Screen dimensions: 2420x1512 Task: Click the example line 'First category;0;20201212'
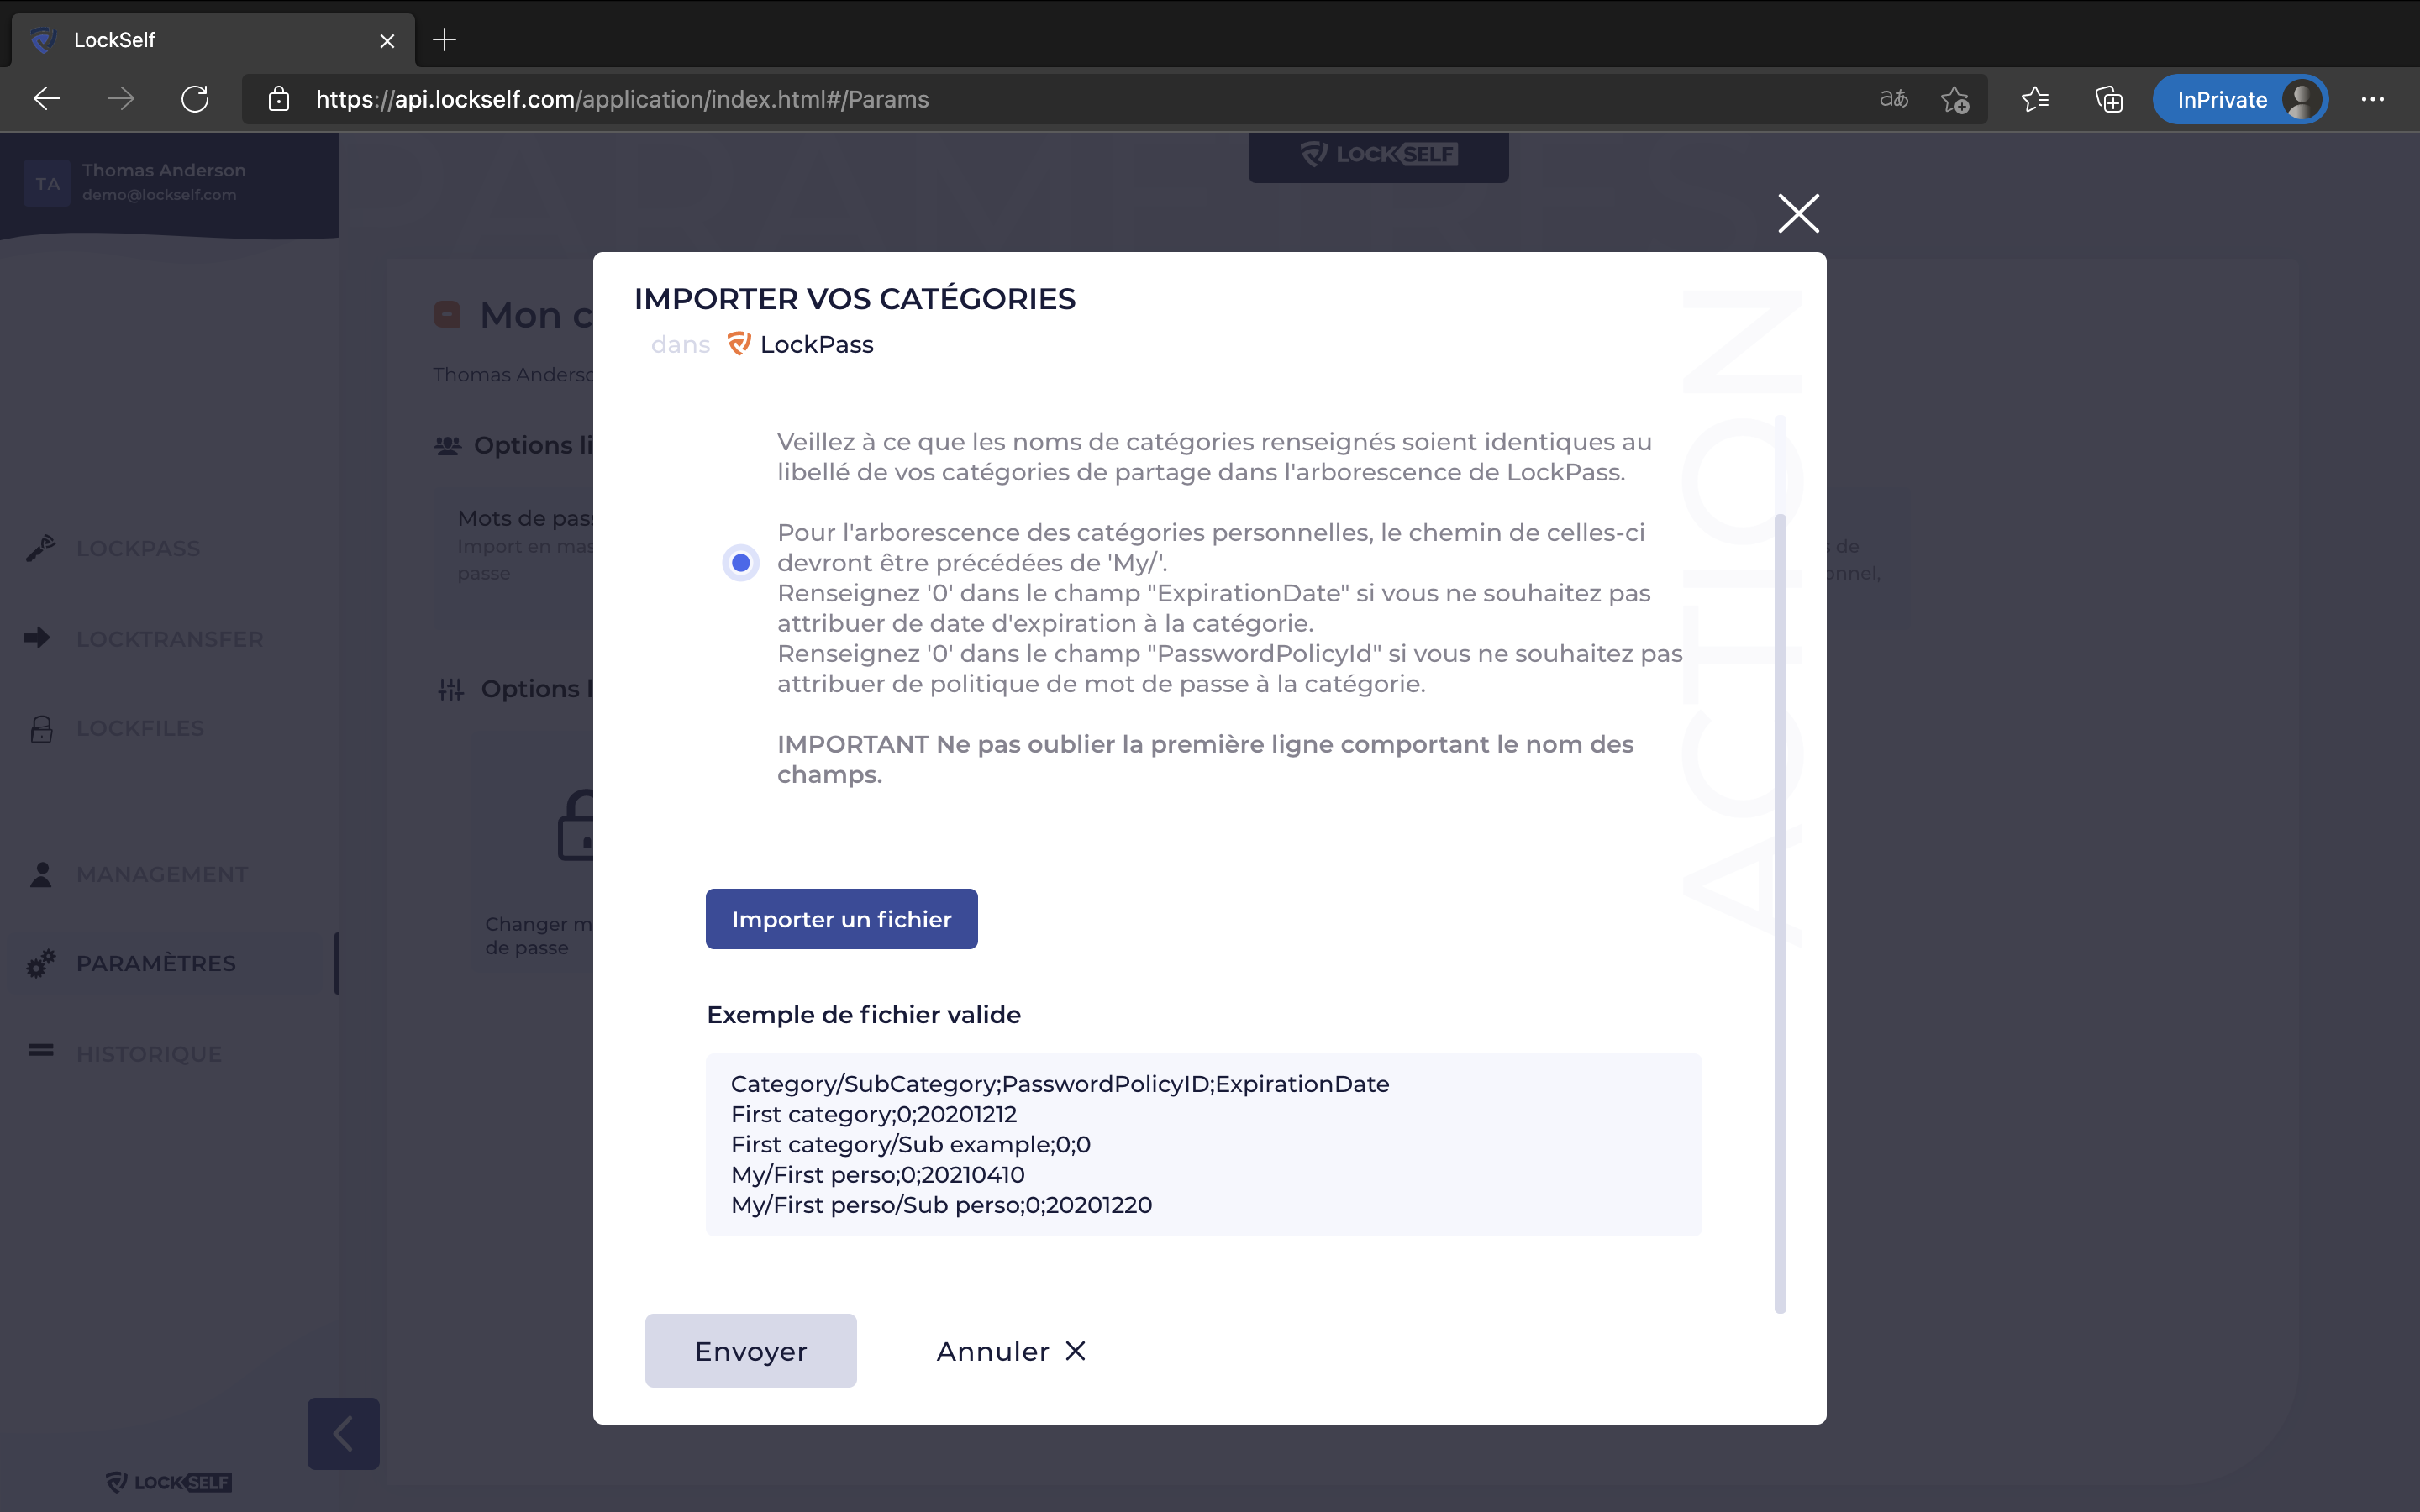click(873, 1114)
